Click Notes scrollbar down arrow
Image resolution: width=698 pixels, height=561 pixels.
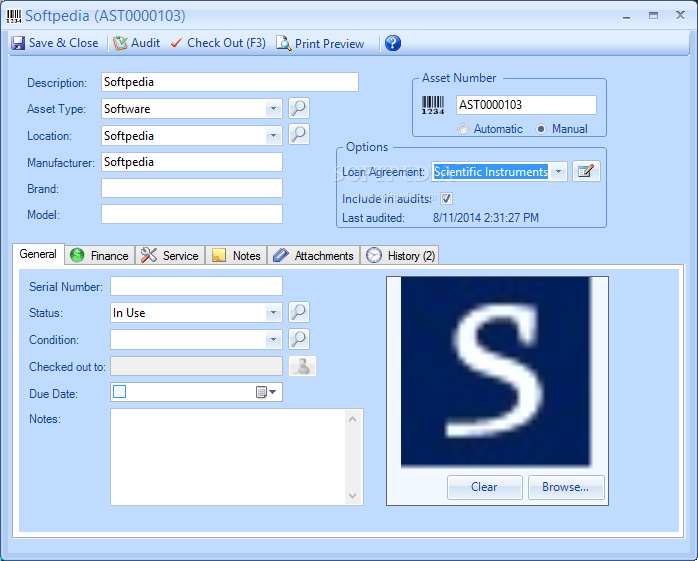[353, 496]
